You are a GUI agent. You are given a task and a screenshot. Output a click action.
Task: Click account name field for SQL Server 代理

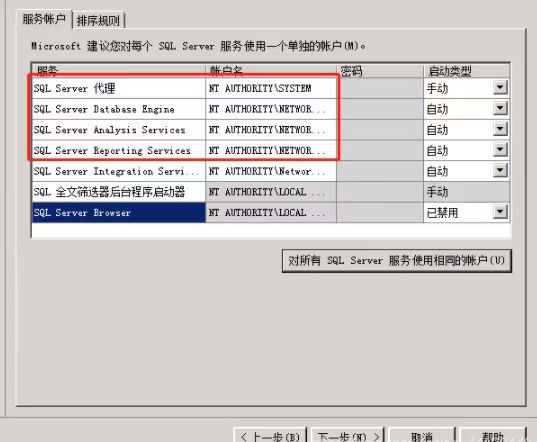coord(271,88)
